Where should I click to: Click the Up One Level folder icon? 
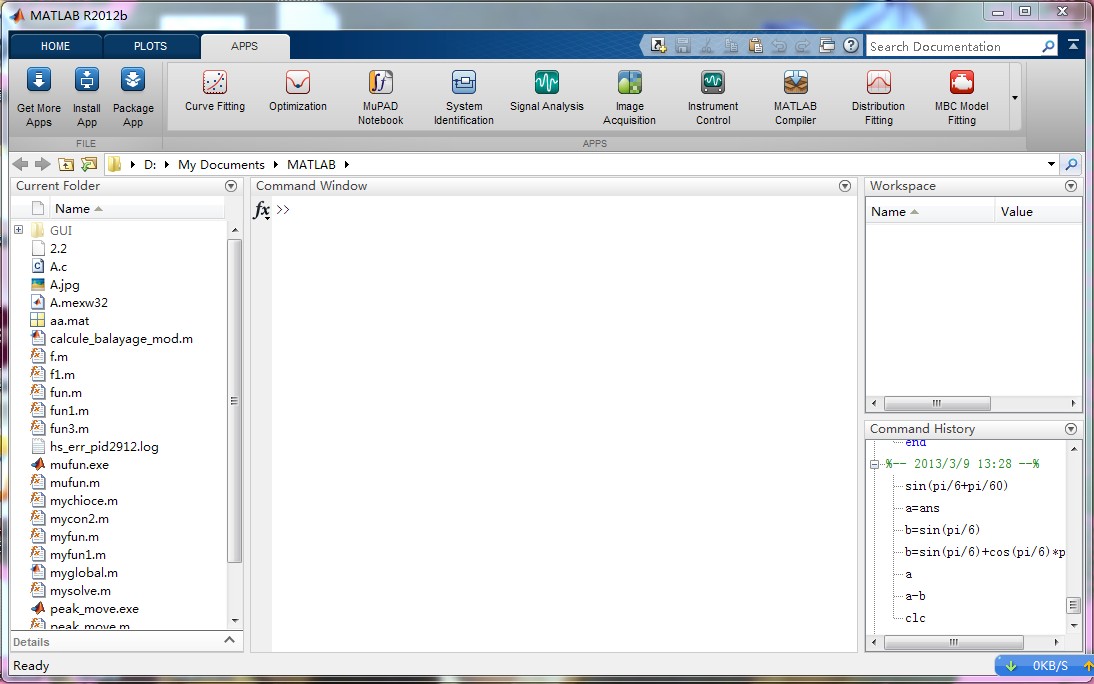point(66,164)
